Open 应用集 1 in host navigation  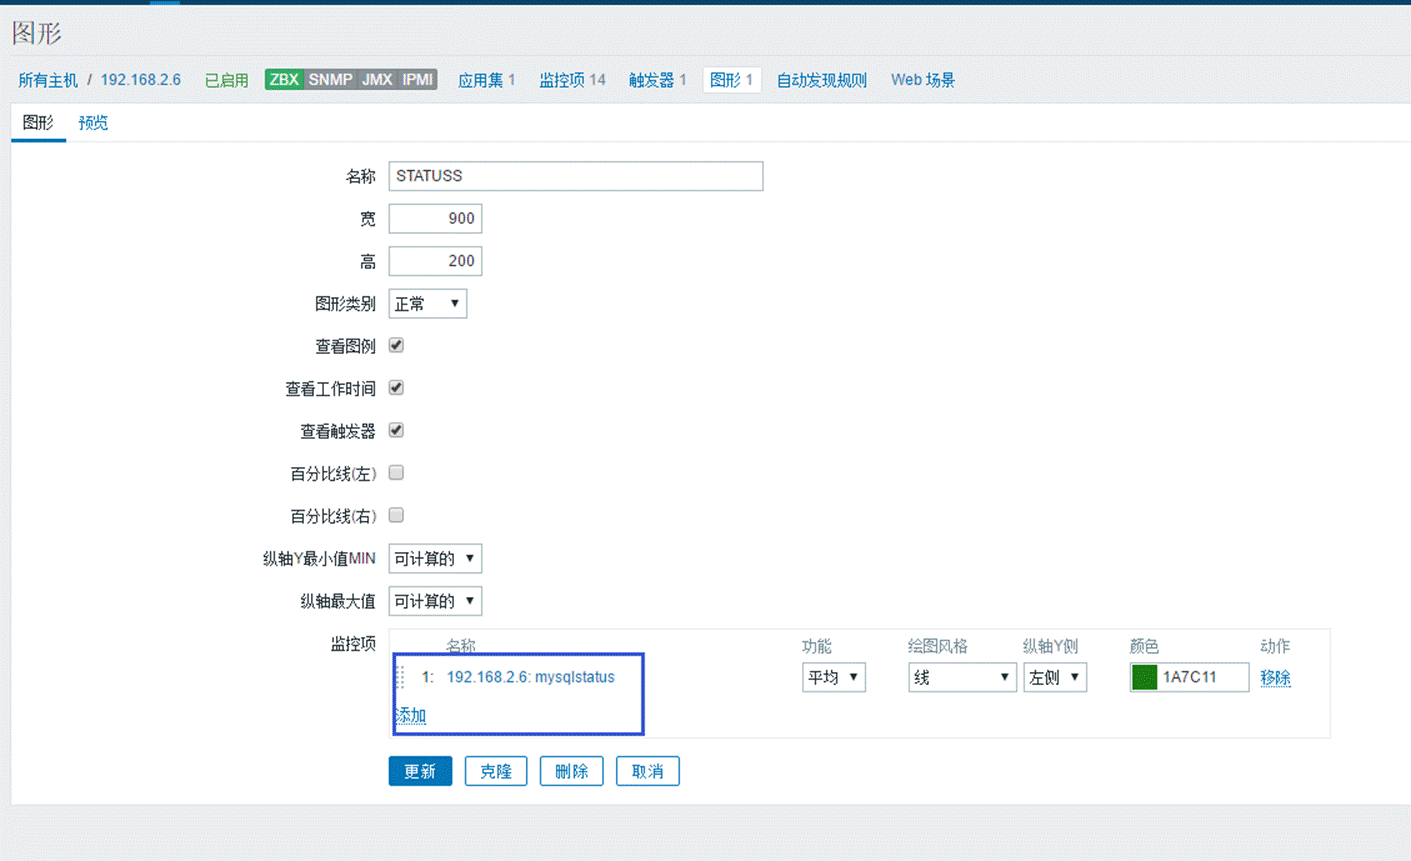coord(486,80)
